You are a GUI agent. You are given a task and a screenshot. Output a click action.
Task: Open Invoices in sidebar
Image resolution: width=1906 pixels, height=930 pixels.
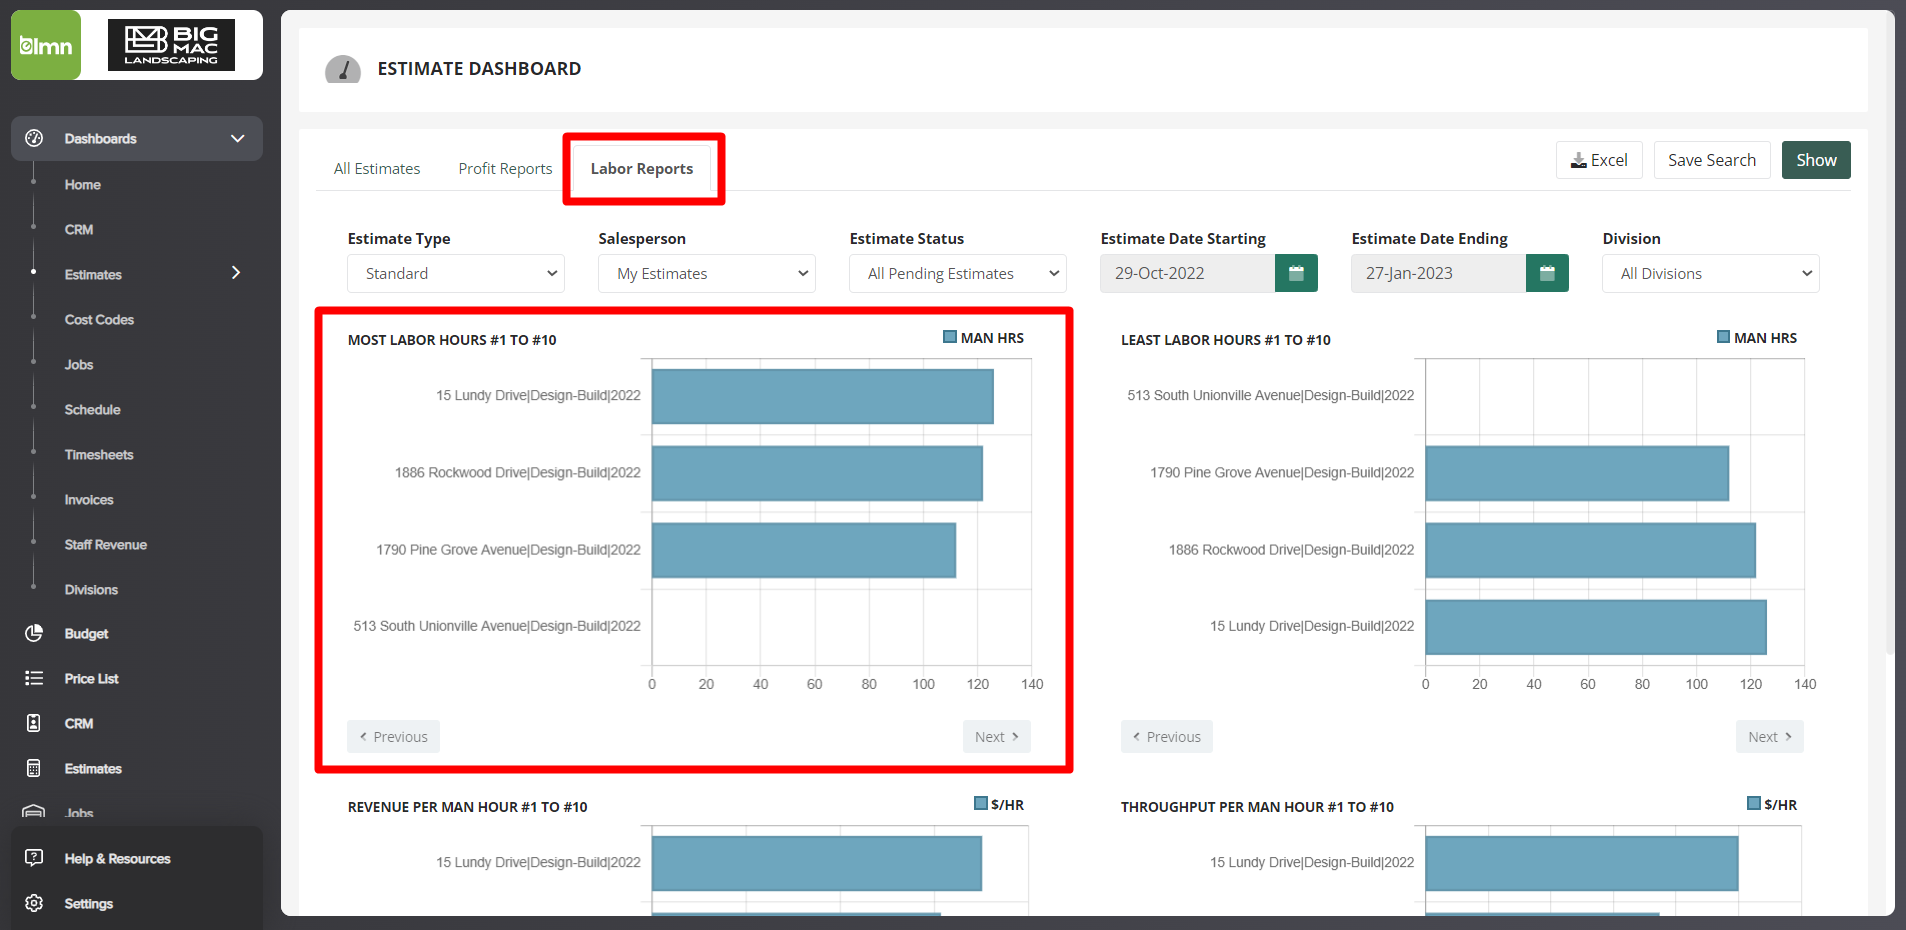[x=89, y=499]
